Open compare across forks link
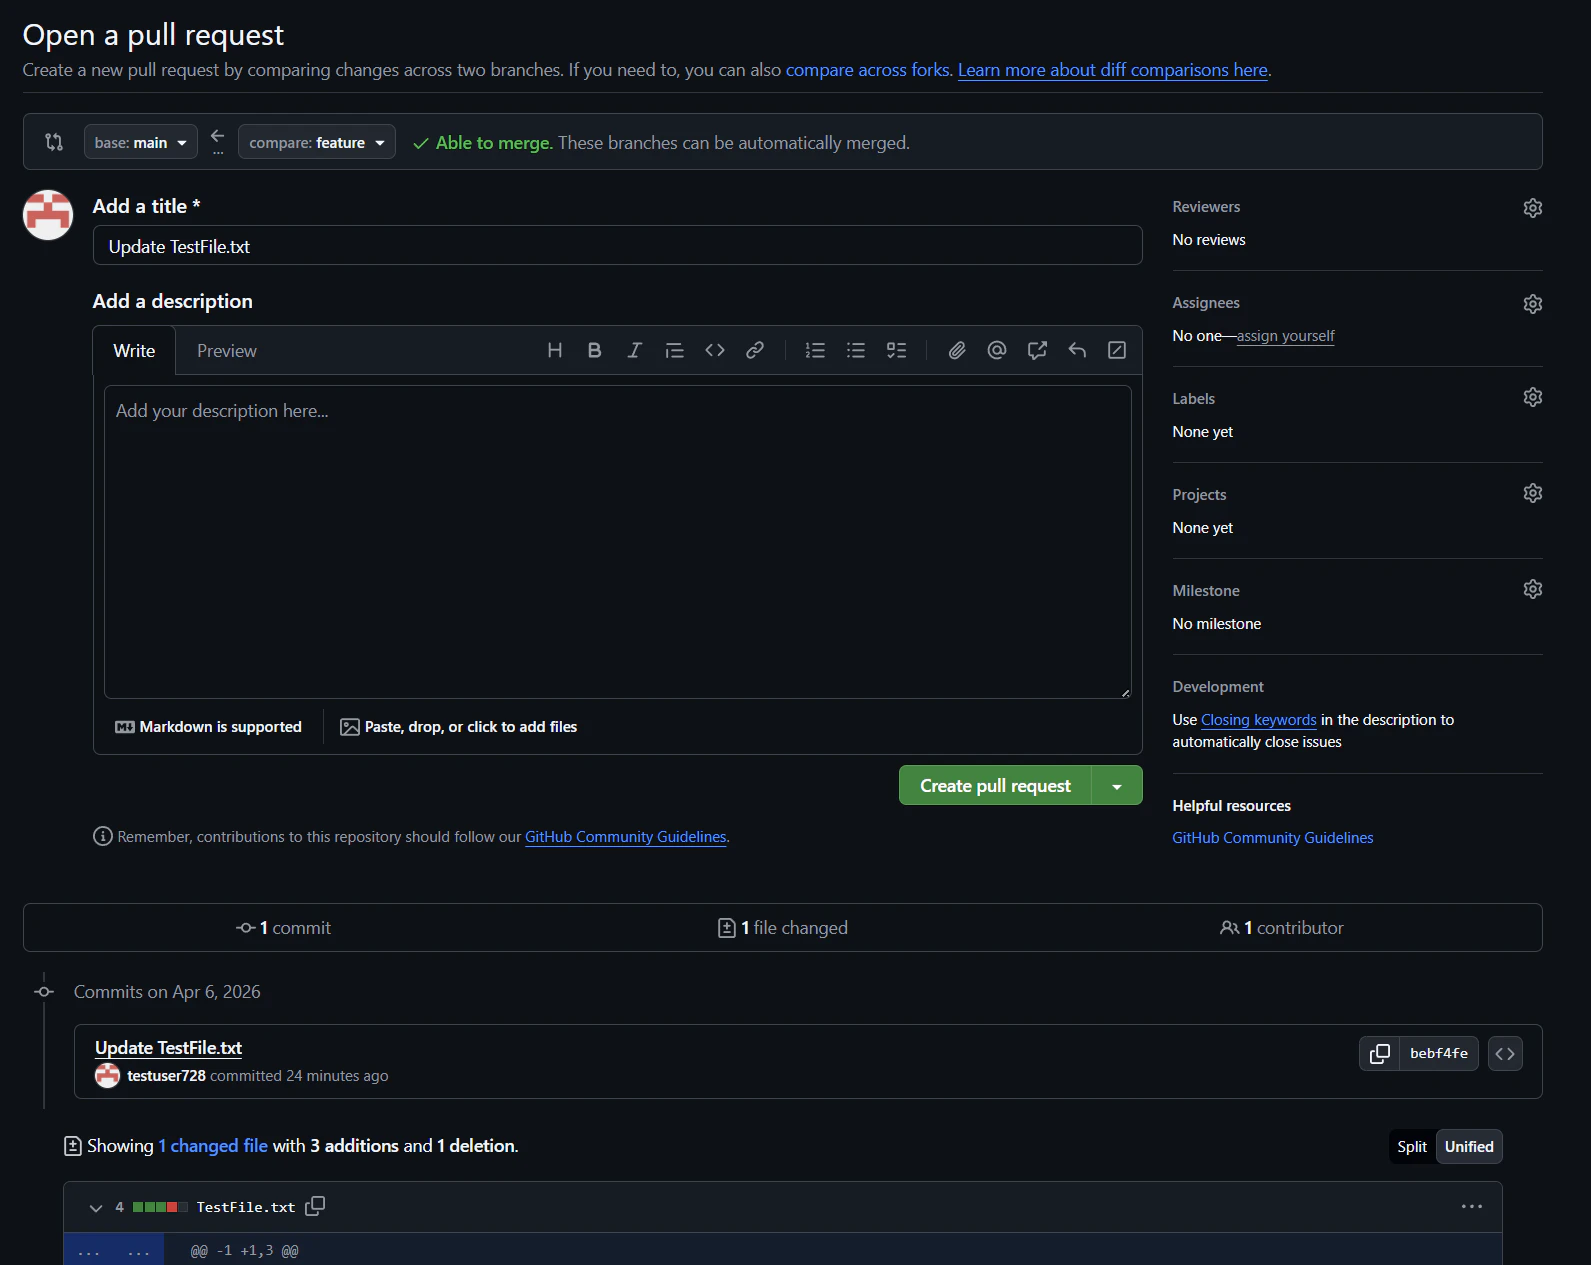Image resolution: width=1591 pixels, height=1265 pixels. [x=867, y=70]
